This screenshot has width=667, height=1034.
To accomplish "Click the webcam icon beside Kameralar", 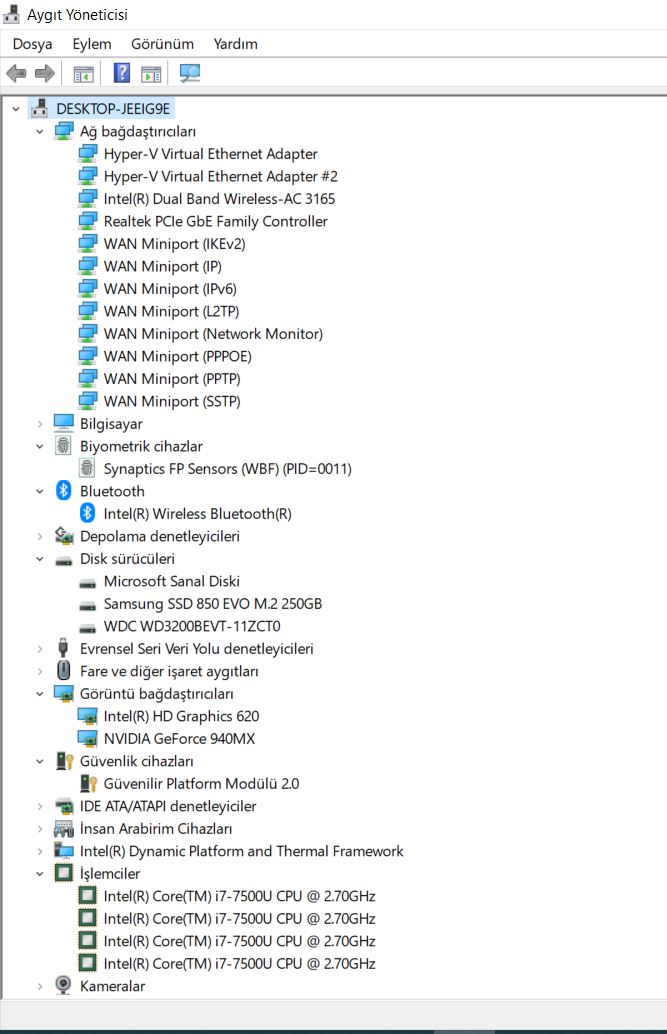I will click(63, 985).
